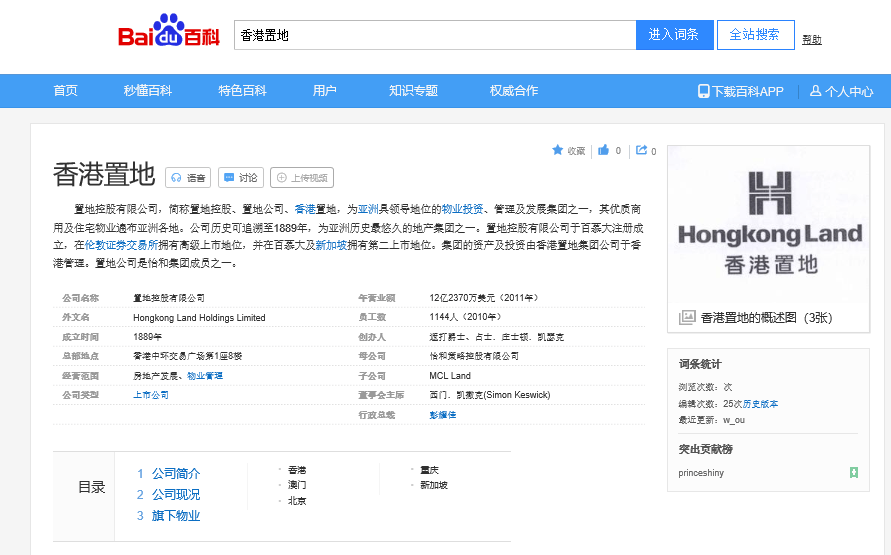Screen dimensions: 891x555
Task: Open the 彭耀佳 link in 行政总裁 row
Action: pos(443,415)
